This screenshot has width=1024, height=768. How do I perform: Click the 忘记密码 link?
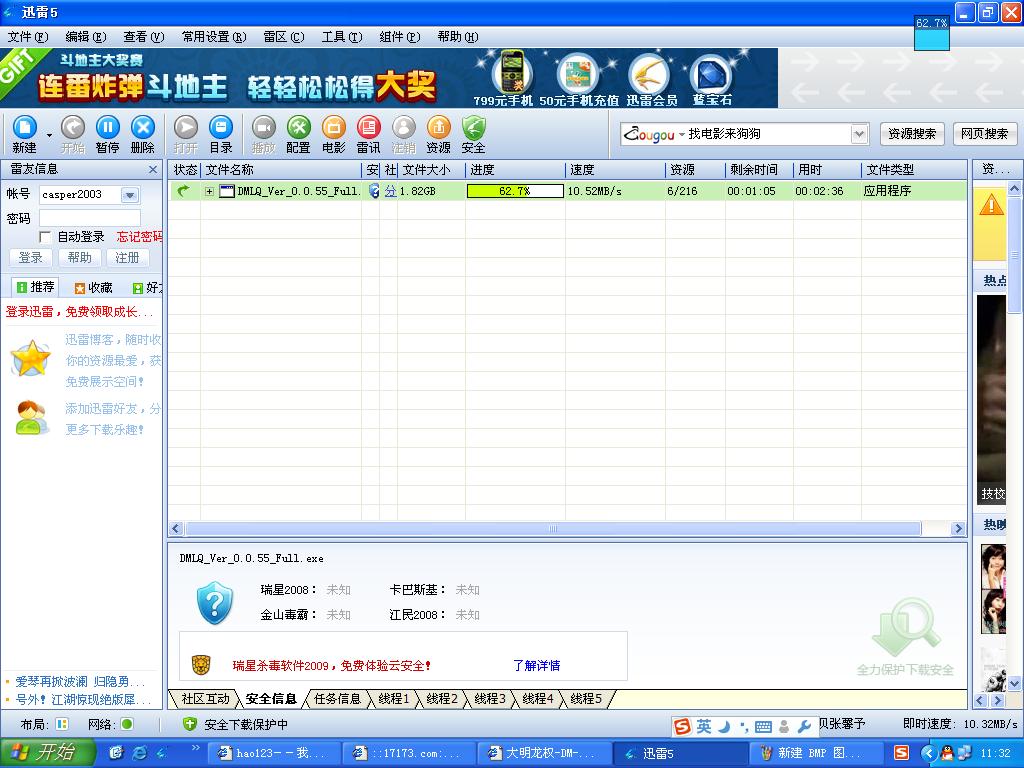(139, 236)
